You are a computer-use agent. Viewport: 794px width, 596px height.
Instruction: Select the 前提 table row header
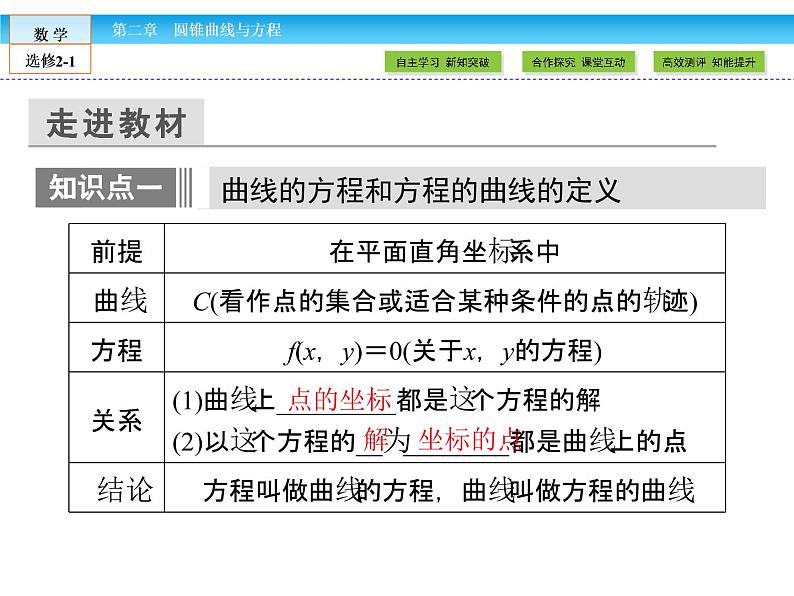(117, 251)
